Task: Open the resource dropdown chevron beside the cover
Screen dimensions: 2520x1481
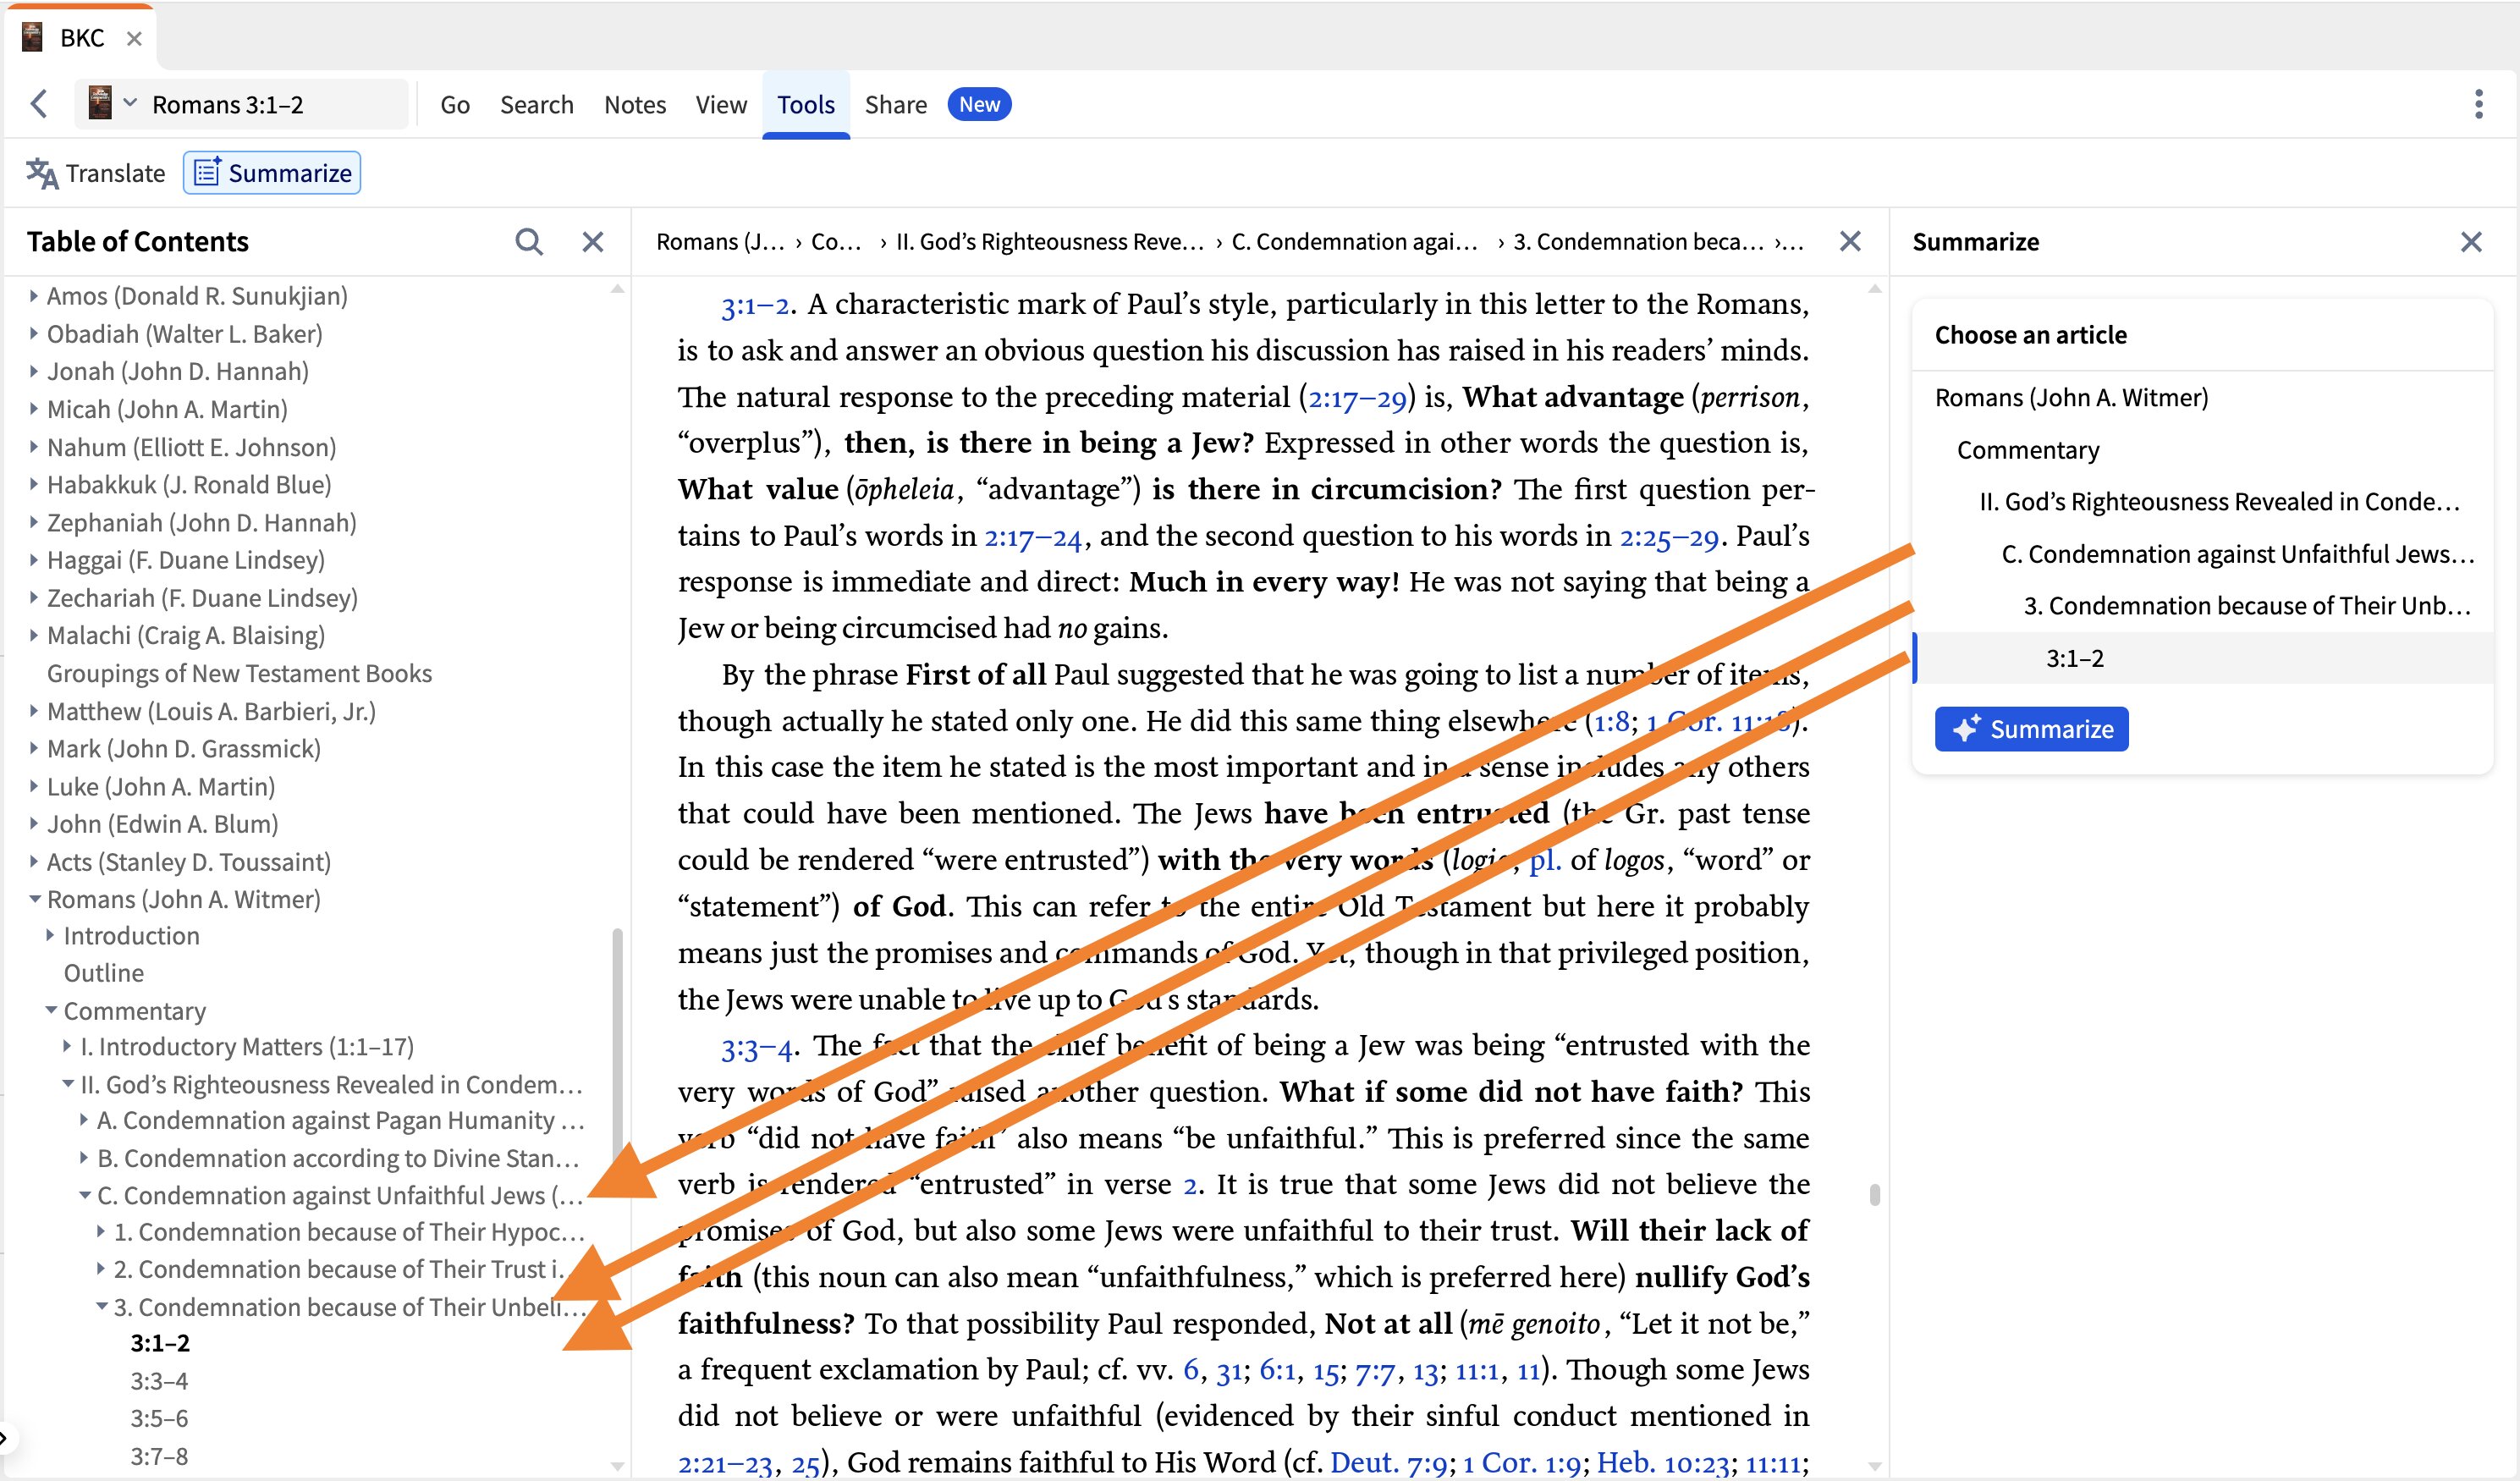Action: click(x=129, y=103)
